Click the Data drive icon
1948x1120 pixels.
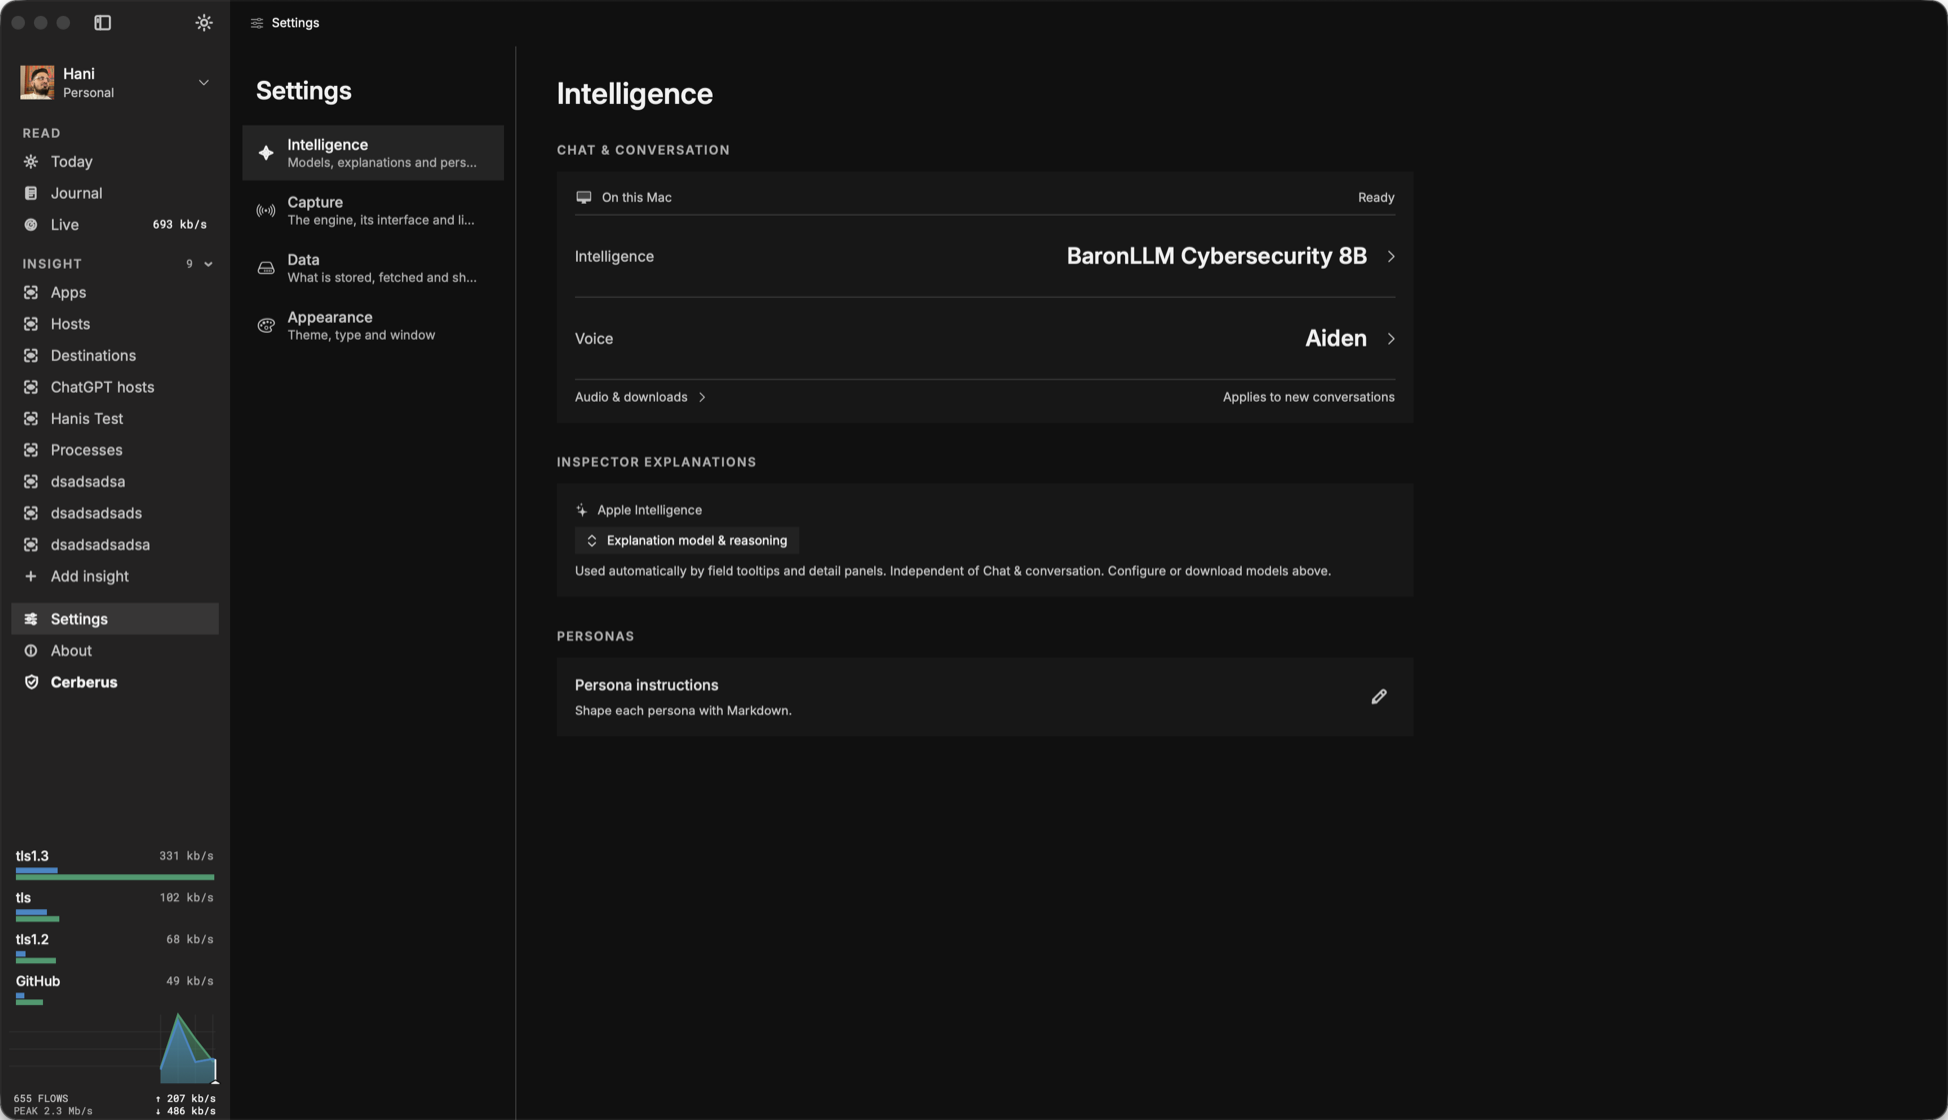click(266, 268)
